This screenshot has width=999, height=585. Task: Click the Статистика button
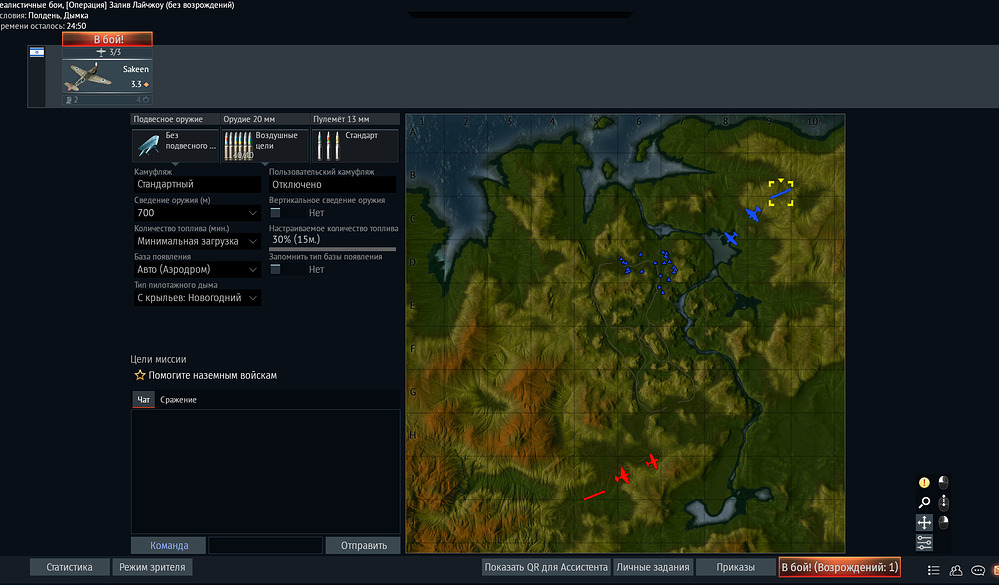click(x=69, y=567)
